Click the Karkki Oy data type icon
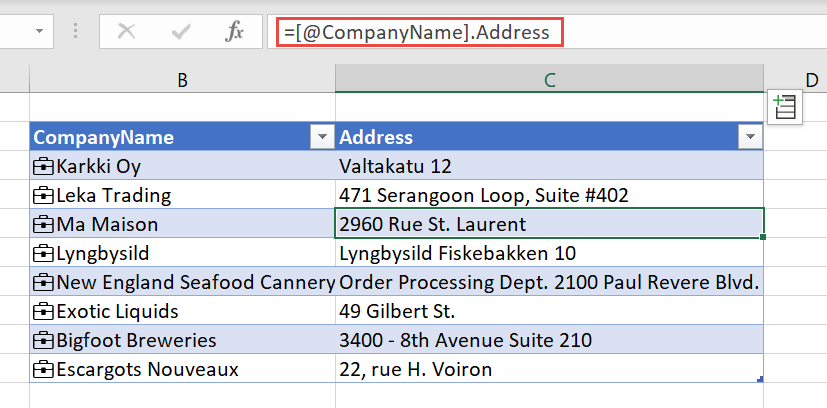Image resolution: width=827 pixels, height=408 pixels. 44,166
